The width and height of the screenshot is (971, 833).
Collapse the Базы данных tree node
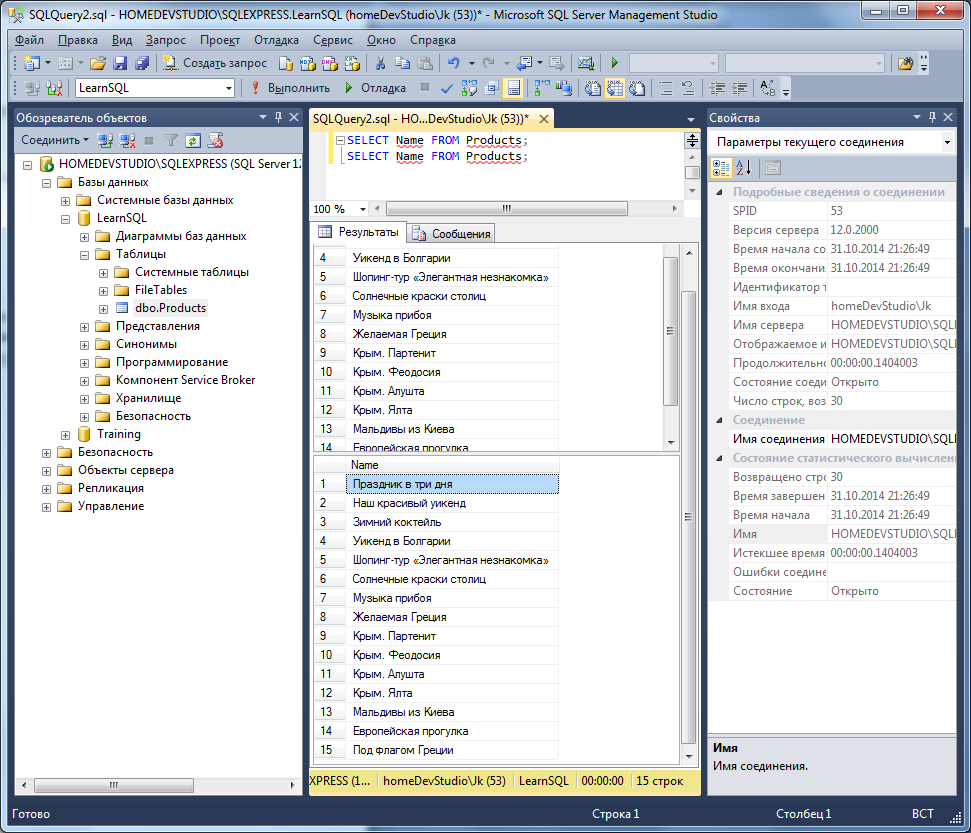pyautogui.click(x=46, y=183)
